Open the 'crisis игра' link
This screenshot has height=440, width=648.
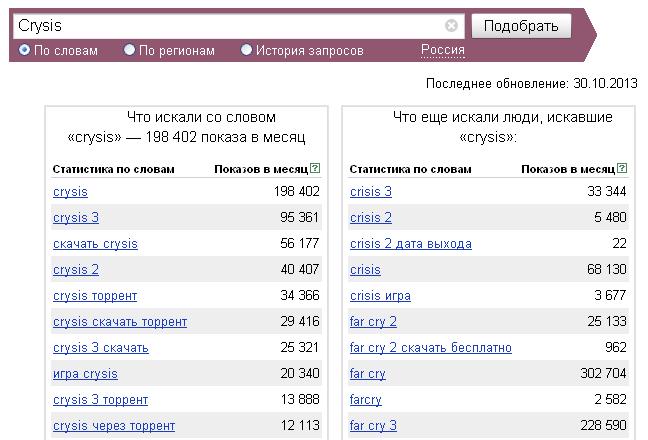pos(380,296)
